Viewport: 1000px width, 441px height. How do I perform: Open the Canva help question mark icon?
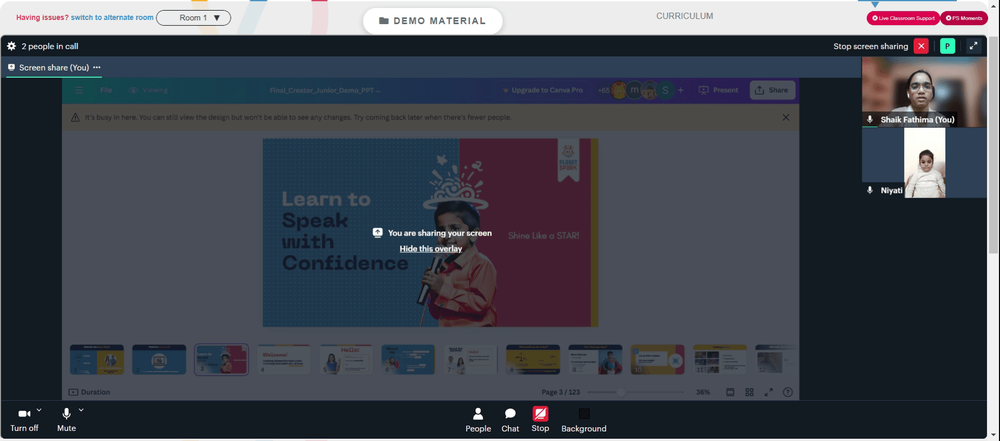[x=788, y=392]
